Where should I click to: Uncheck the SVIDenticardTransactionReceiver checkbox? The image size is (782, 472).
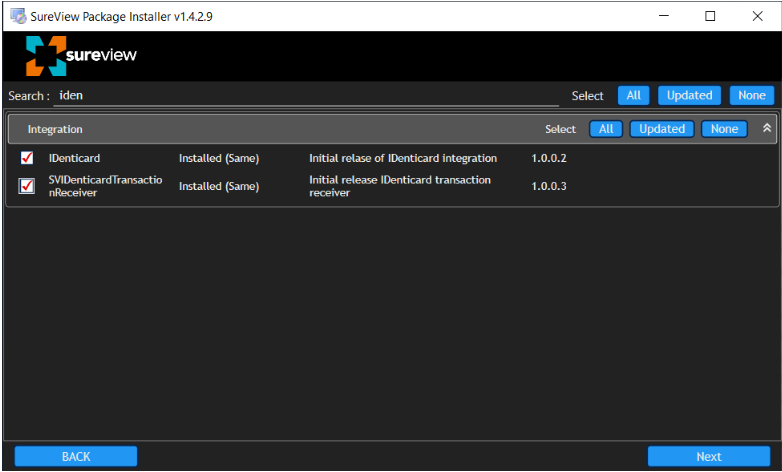coord(27,186)
